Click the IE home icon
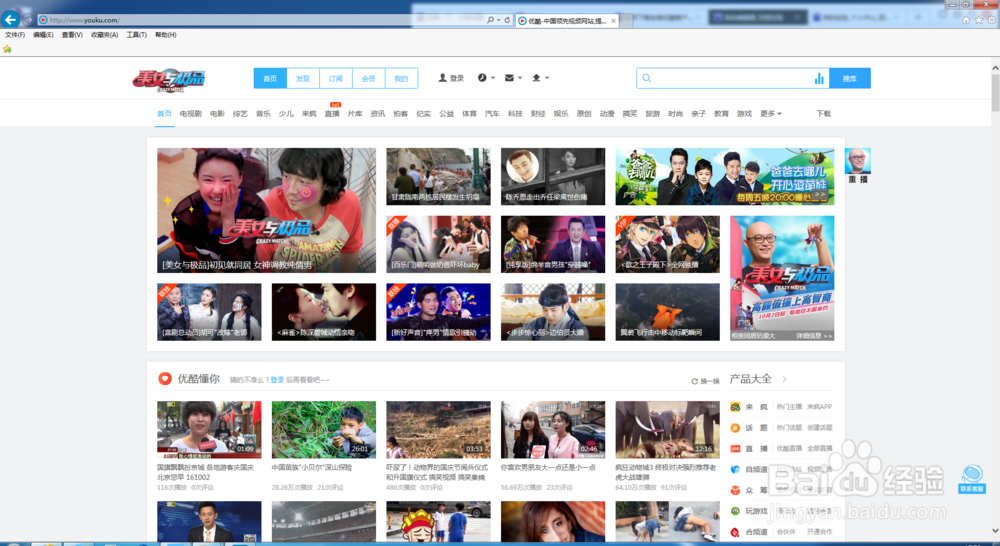Viewport: 1000px width, 546px height. (966, 20)
